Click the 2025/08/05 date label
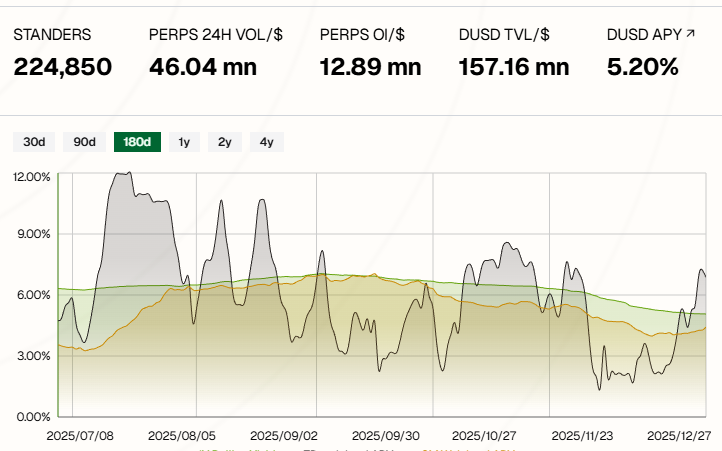Image resolution: width=722 pixels, height=451 pixels. coord(181,435)
